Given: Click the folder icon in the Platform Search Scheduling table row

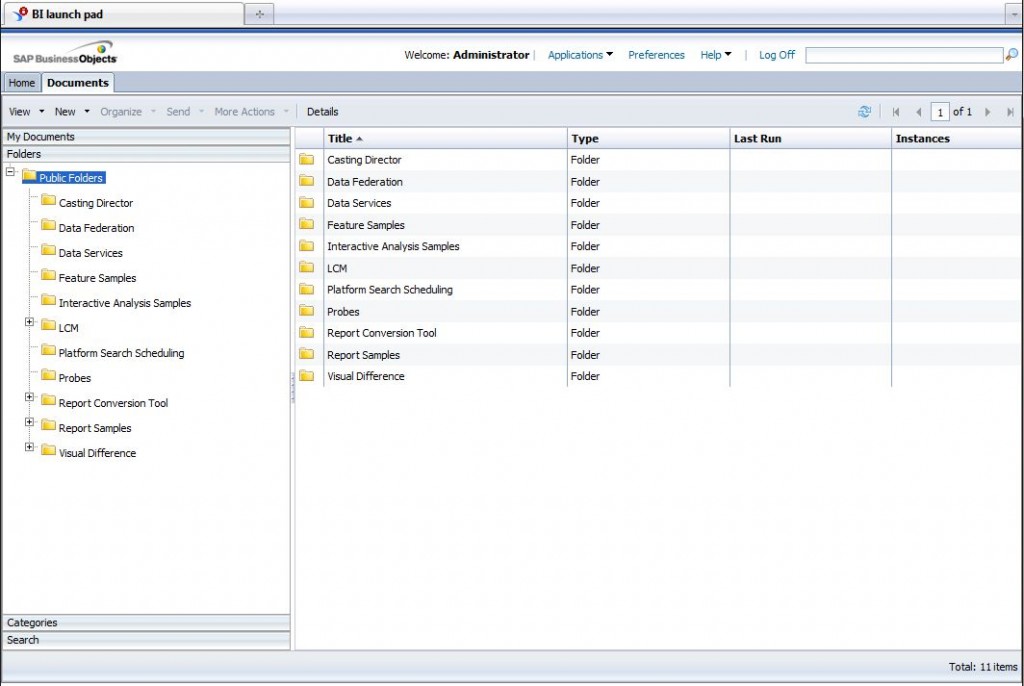Looking at the screenshot, I should [306, 289].
